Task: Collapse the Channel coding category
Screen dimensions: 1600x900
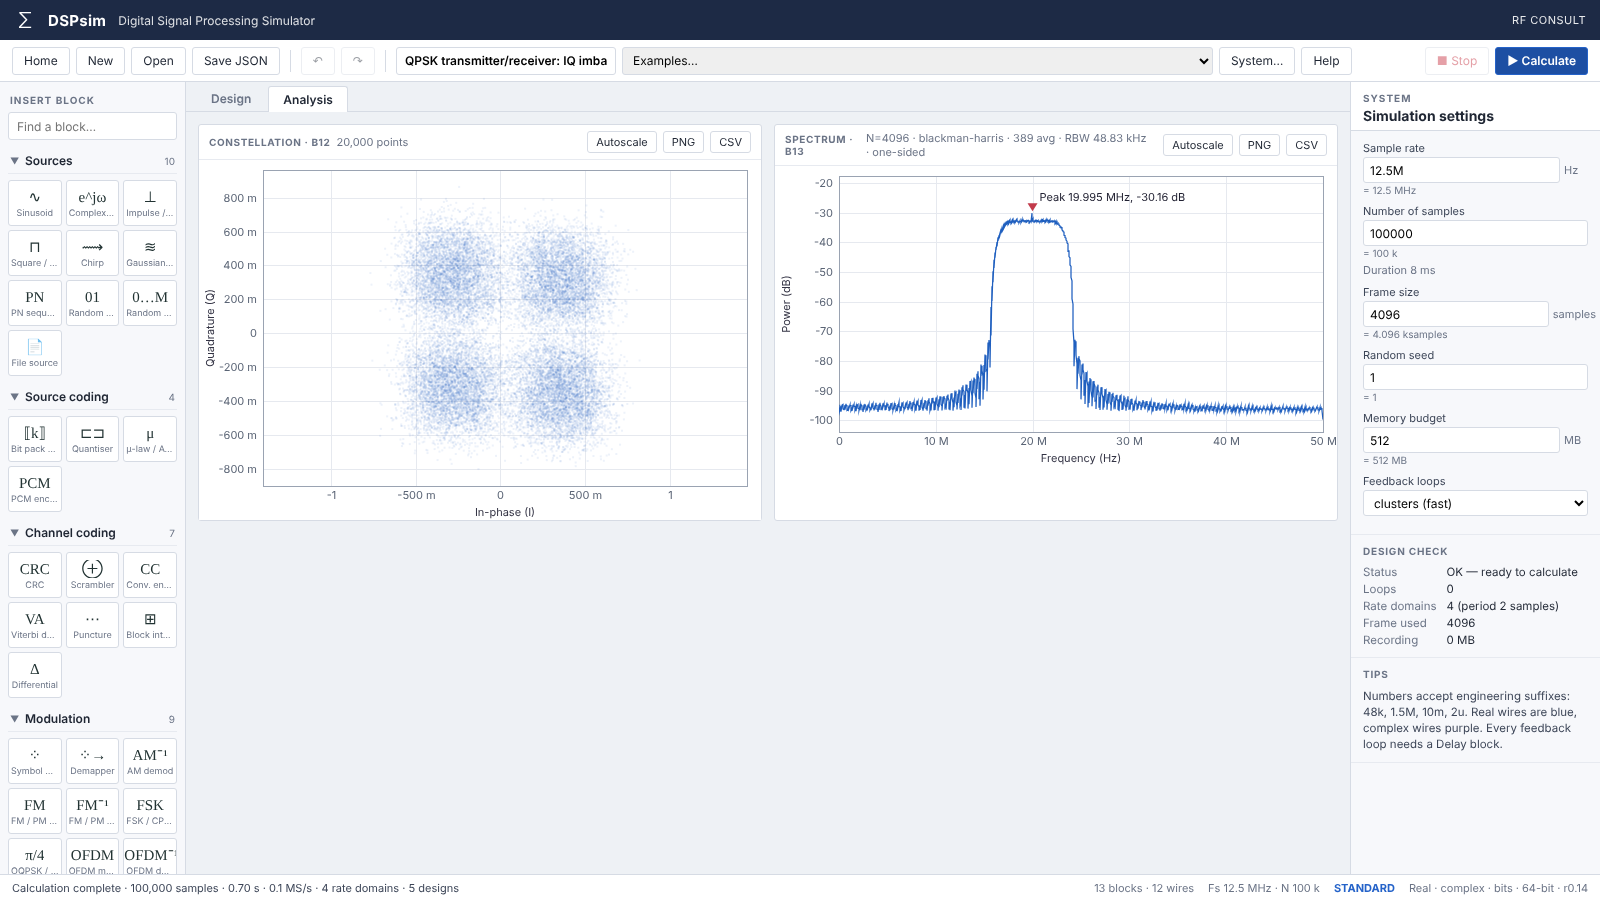Action: tap(92, 533)
